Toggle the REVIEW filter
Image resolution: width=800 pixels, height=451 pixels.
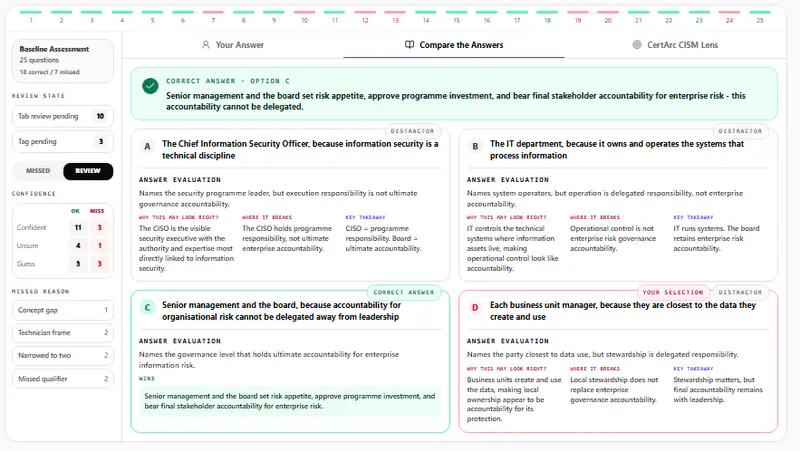click(88, 171)
